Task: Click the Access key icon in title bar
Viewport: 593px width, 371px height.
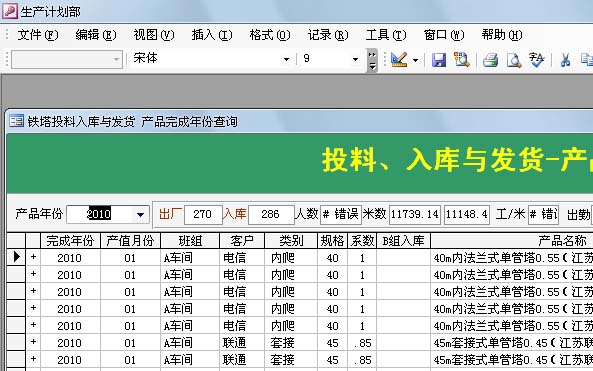Action: coord(9,11)
